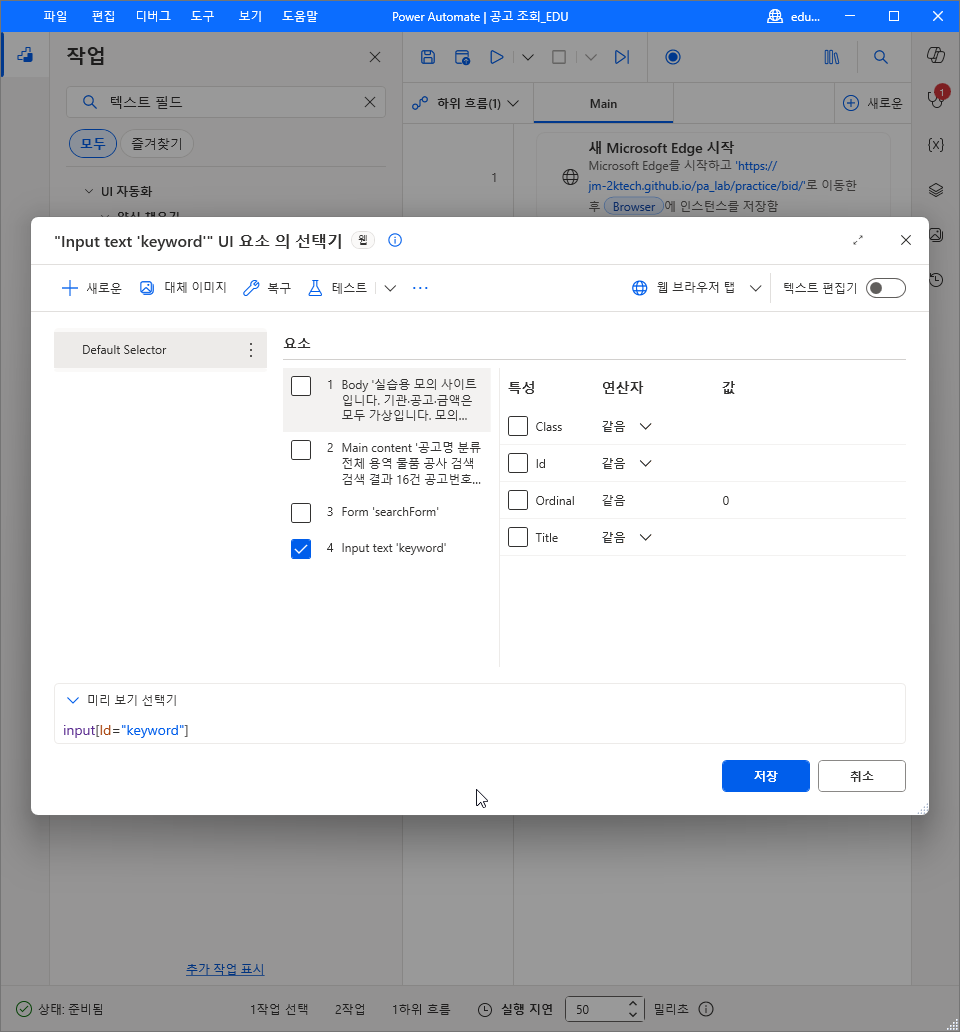Collapse the UI 자동화 tree group
This screenshot has height=1032, width=960.
[x=89, y=191]
